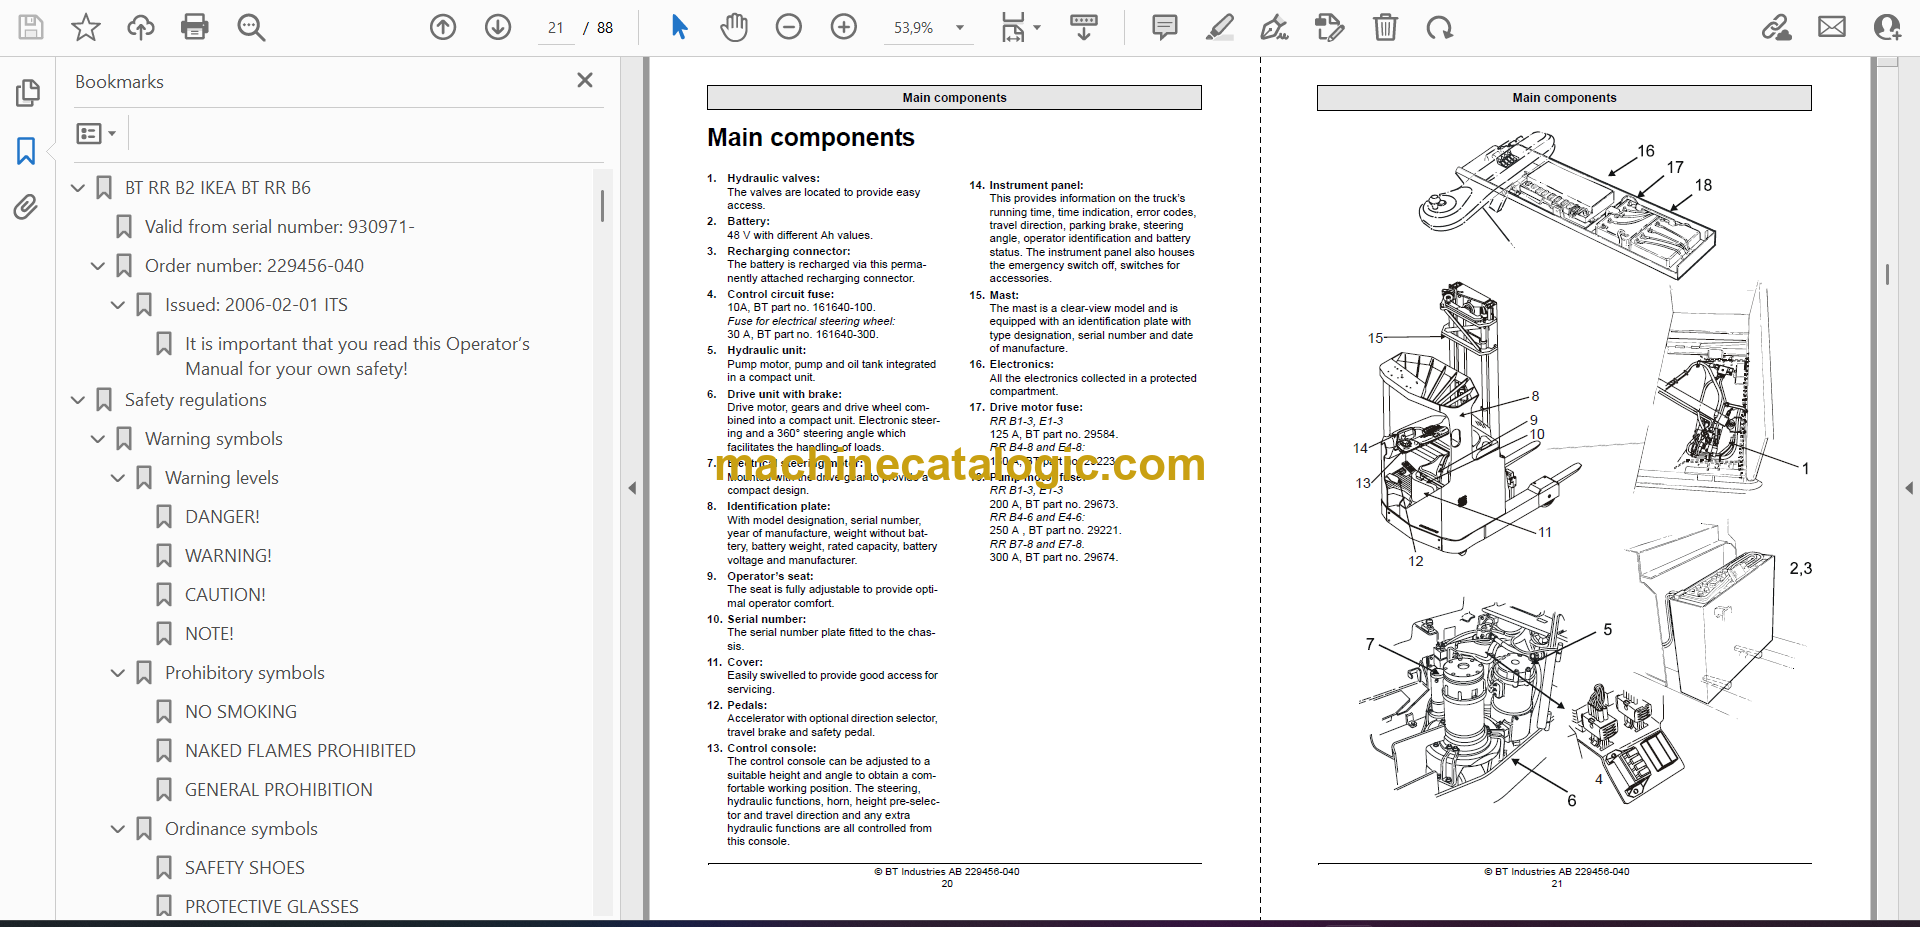Jump to the NOTE! bookmark
Screen dimensions: 1920x927
pyautogui.click(x=209, y=634)
